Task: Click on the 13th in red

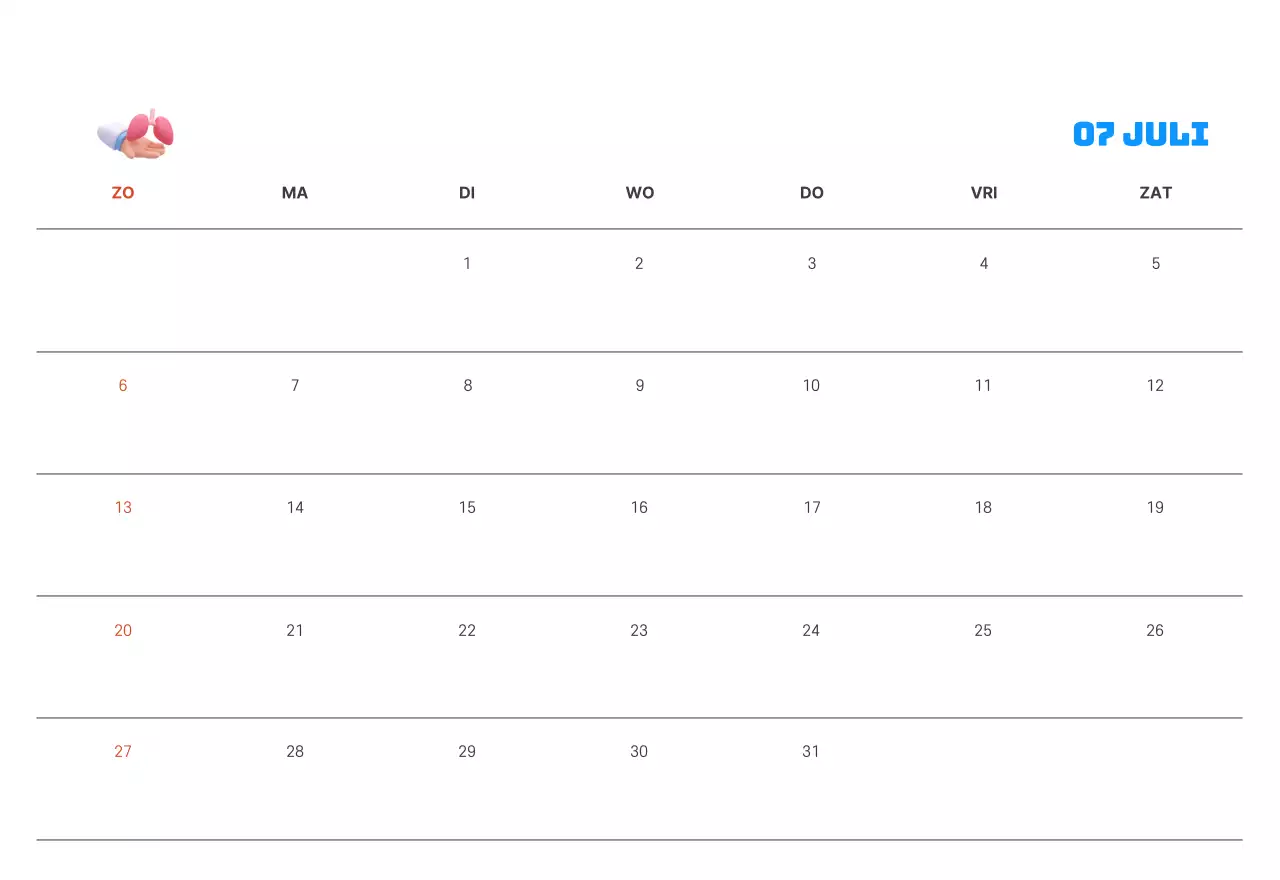Action: 123,508
